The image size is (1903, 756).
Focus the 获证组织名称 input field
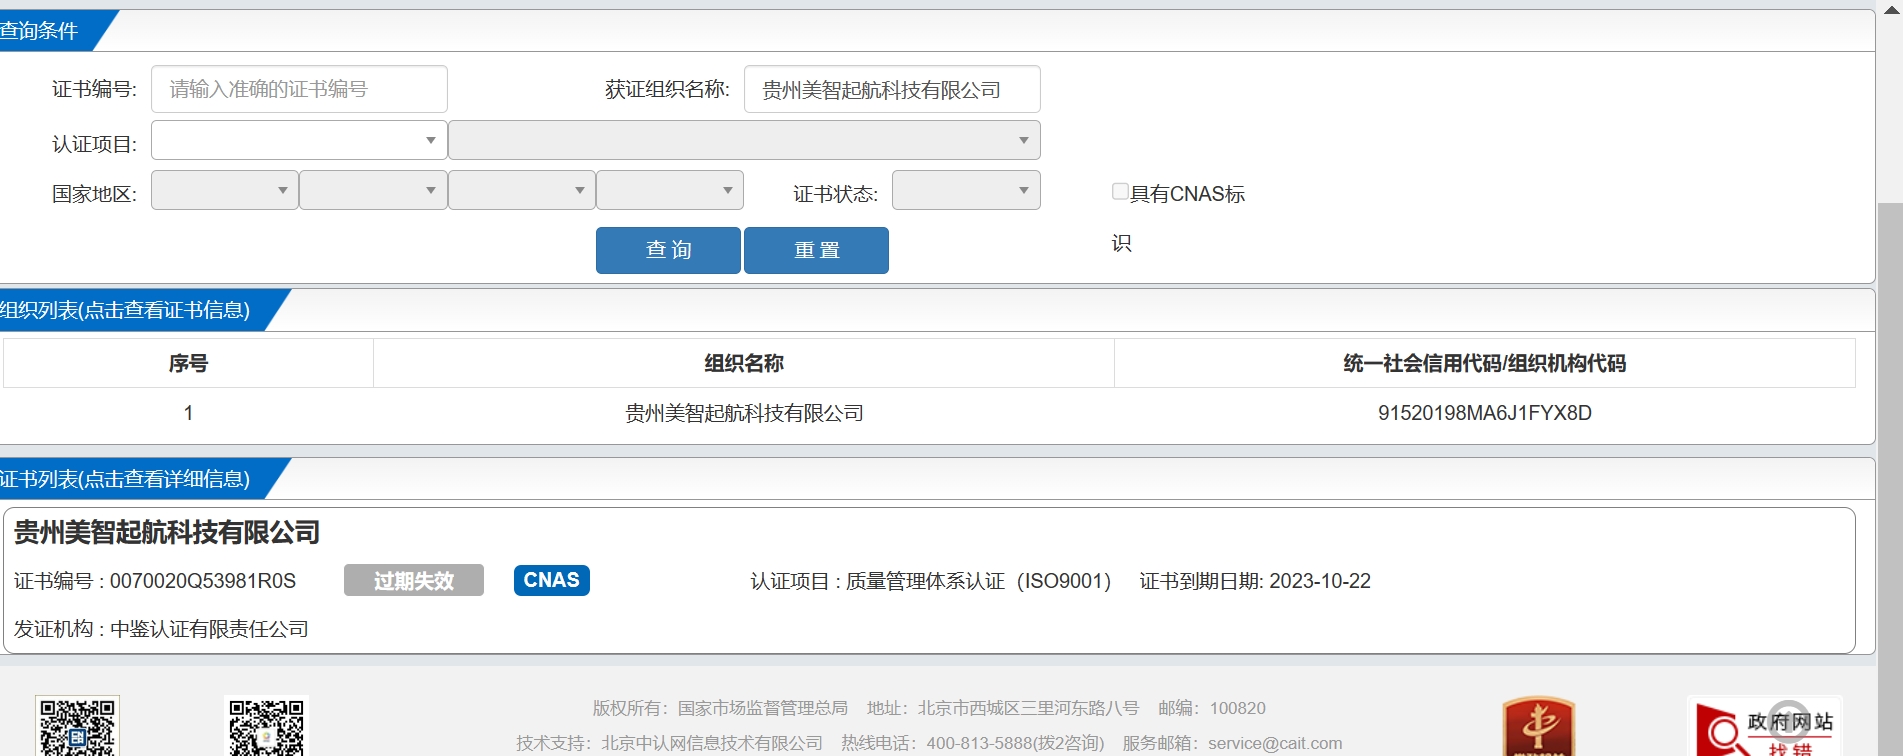892,89
